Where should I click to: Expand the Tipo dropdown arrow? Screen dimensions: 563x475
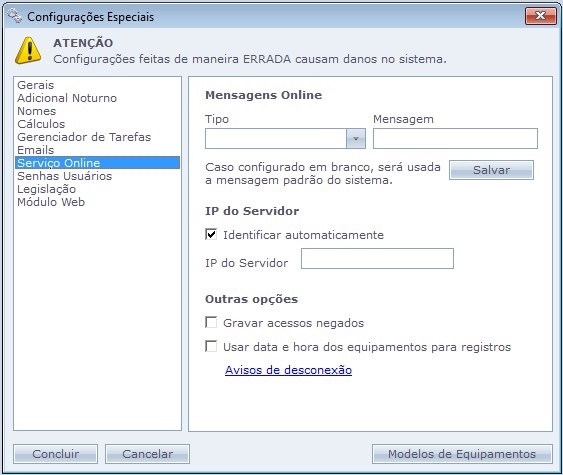(355, 139)
